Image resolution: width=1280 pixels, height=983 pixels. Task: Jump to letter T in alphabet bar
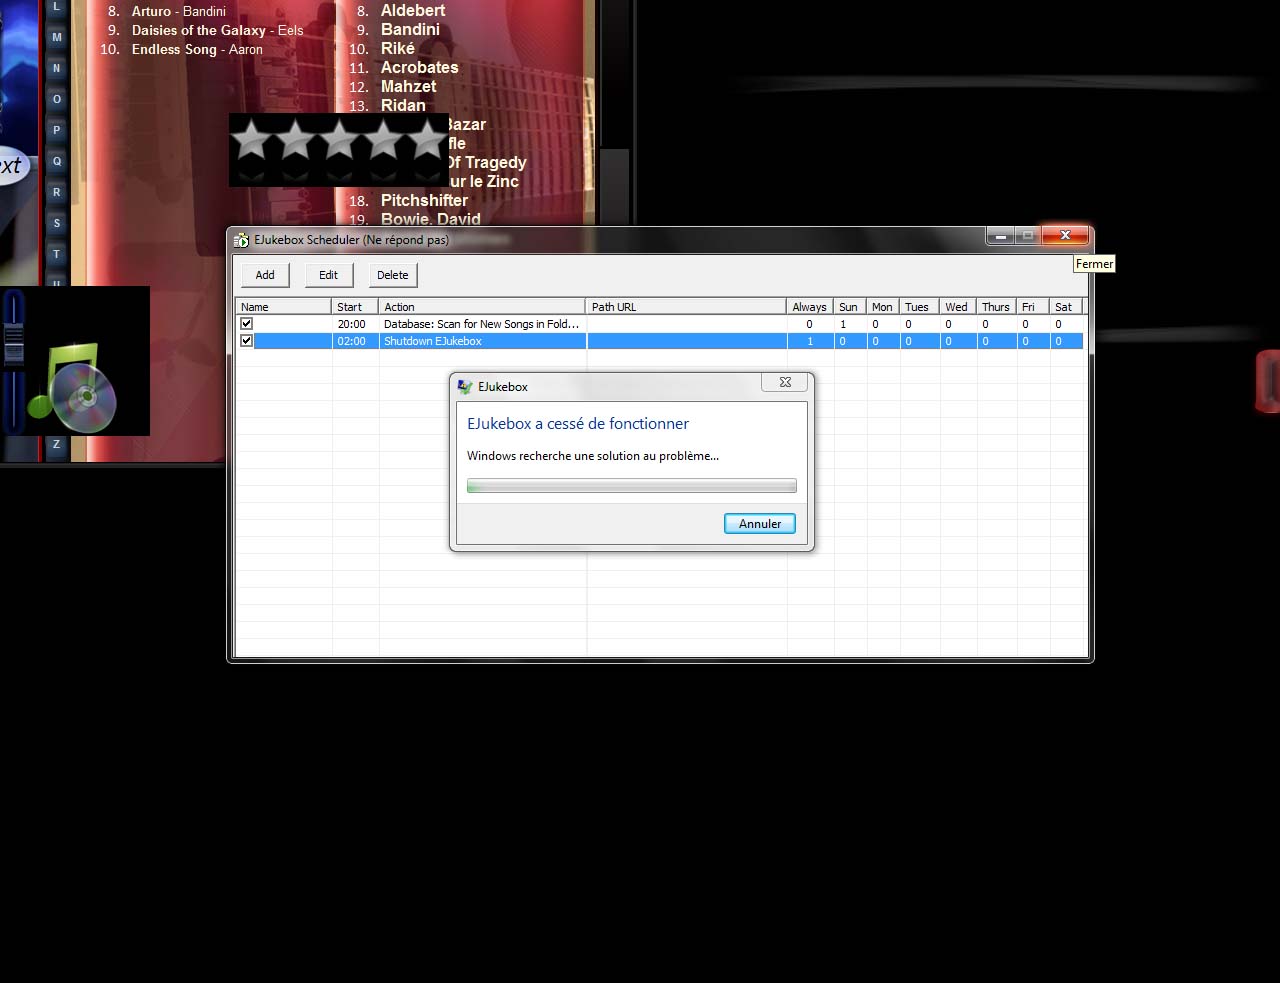click(56, 254)
